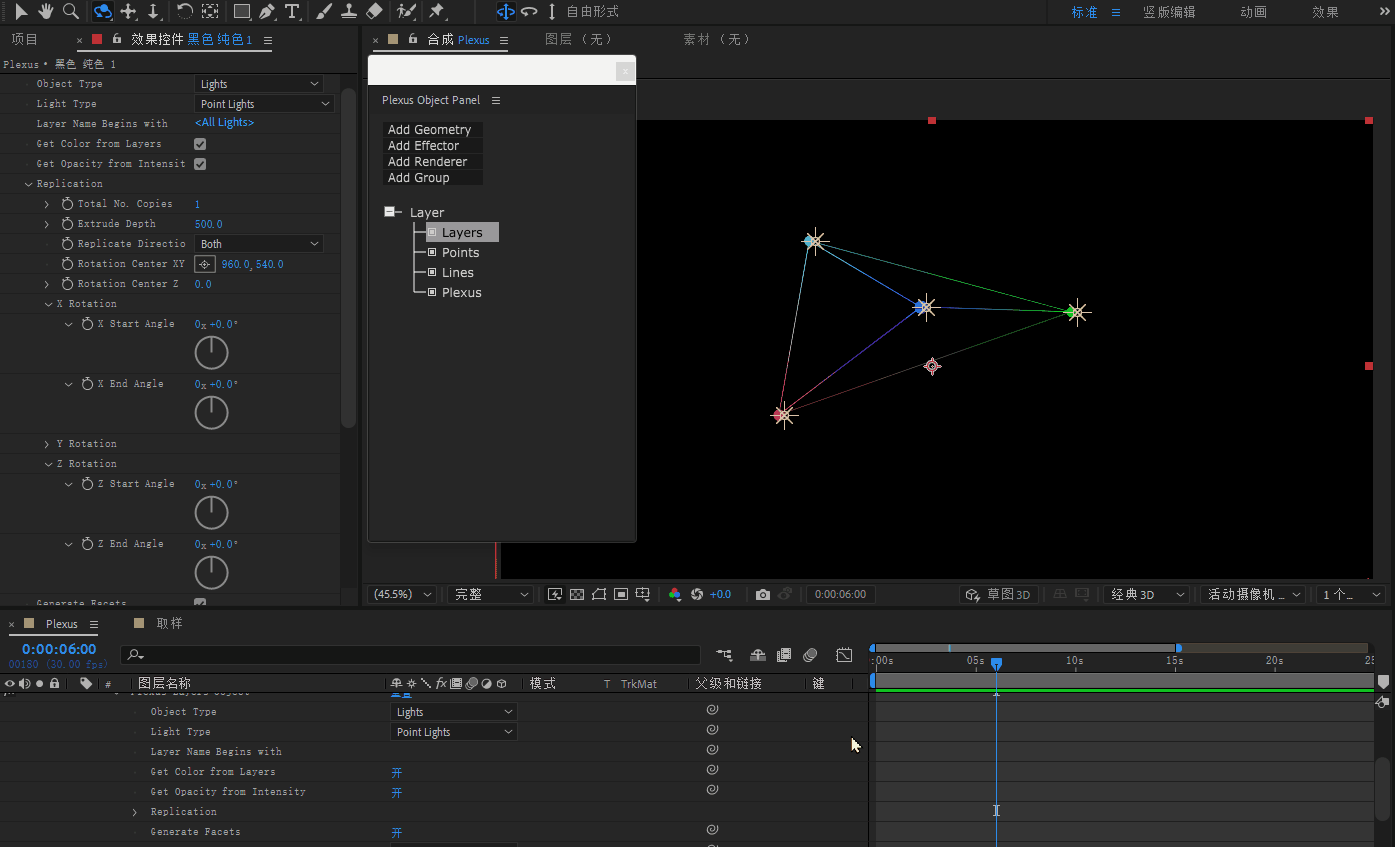This screenshot has height=847, width=1395.
Task: Select the Zoom magnifier tool
Action: (x=71, y=11)
